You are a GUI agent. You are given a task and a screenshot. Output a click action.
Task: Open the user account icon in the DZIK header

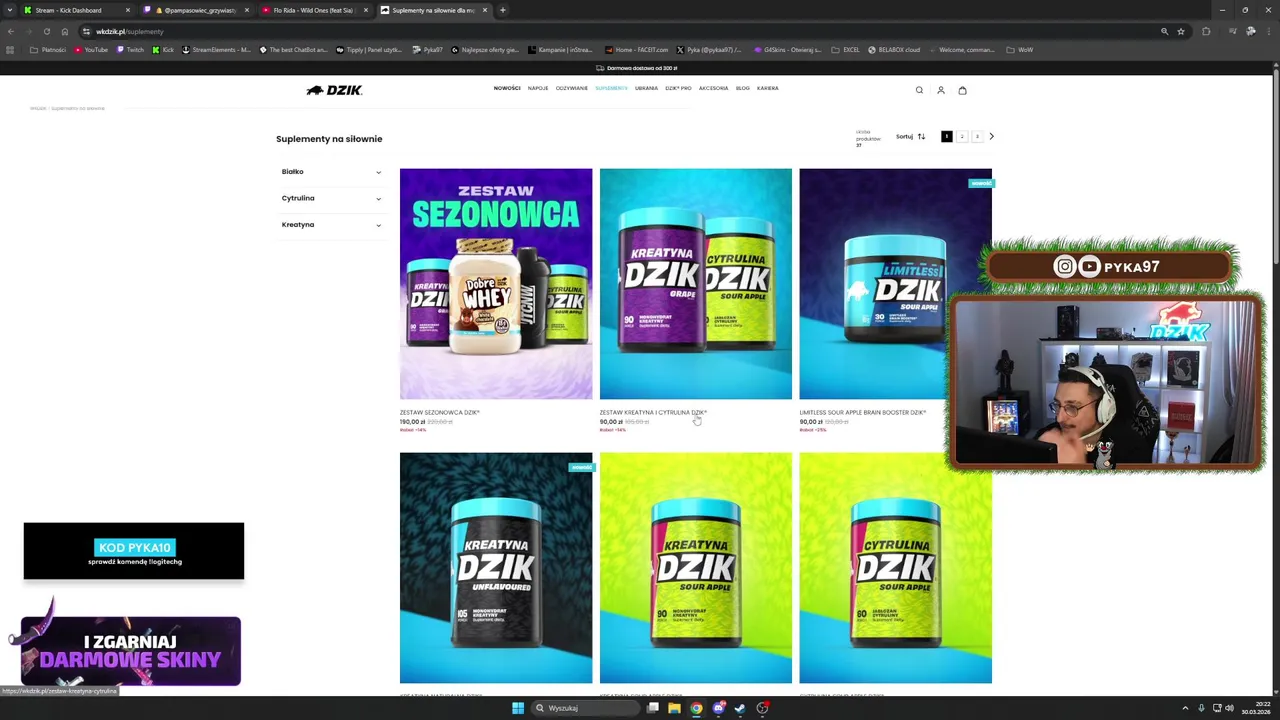pyautogui.click(x=941, y=90)
